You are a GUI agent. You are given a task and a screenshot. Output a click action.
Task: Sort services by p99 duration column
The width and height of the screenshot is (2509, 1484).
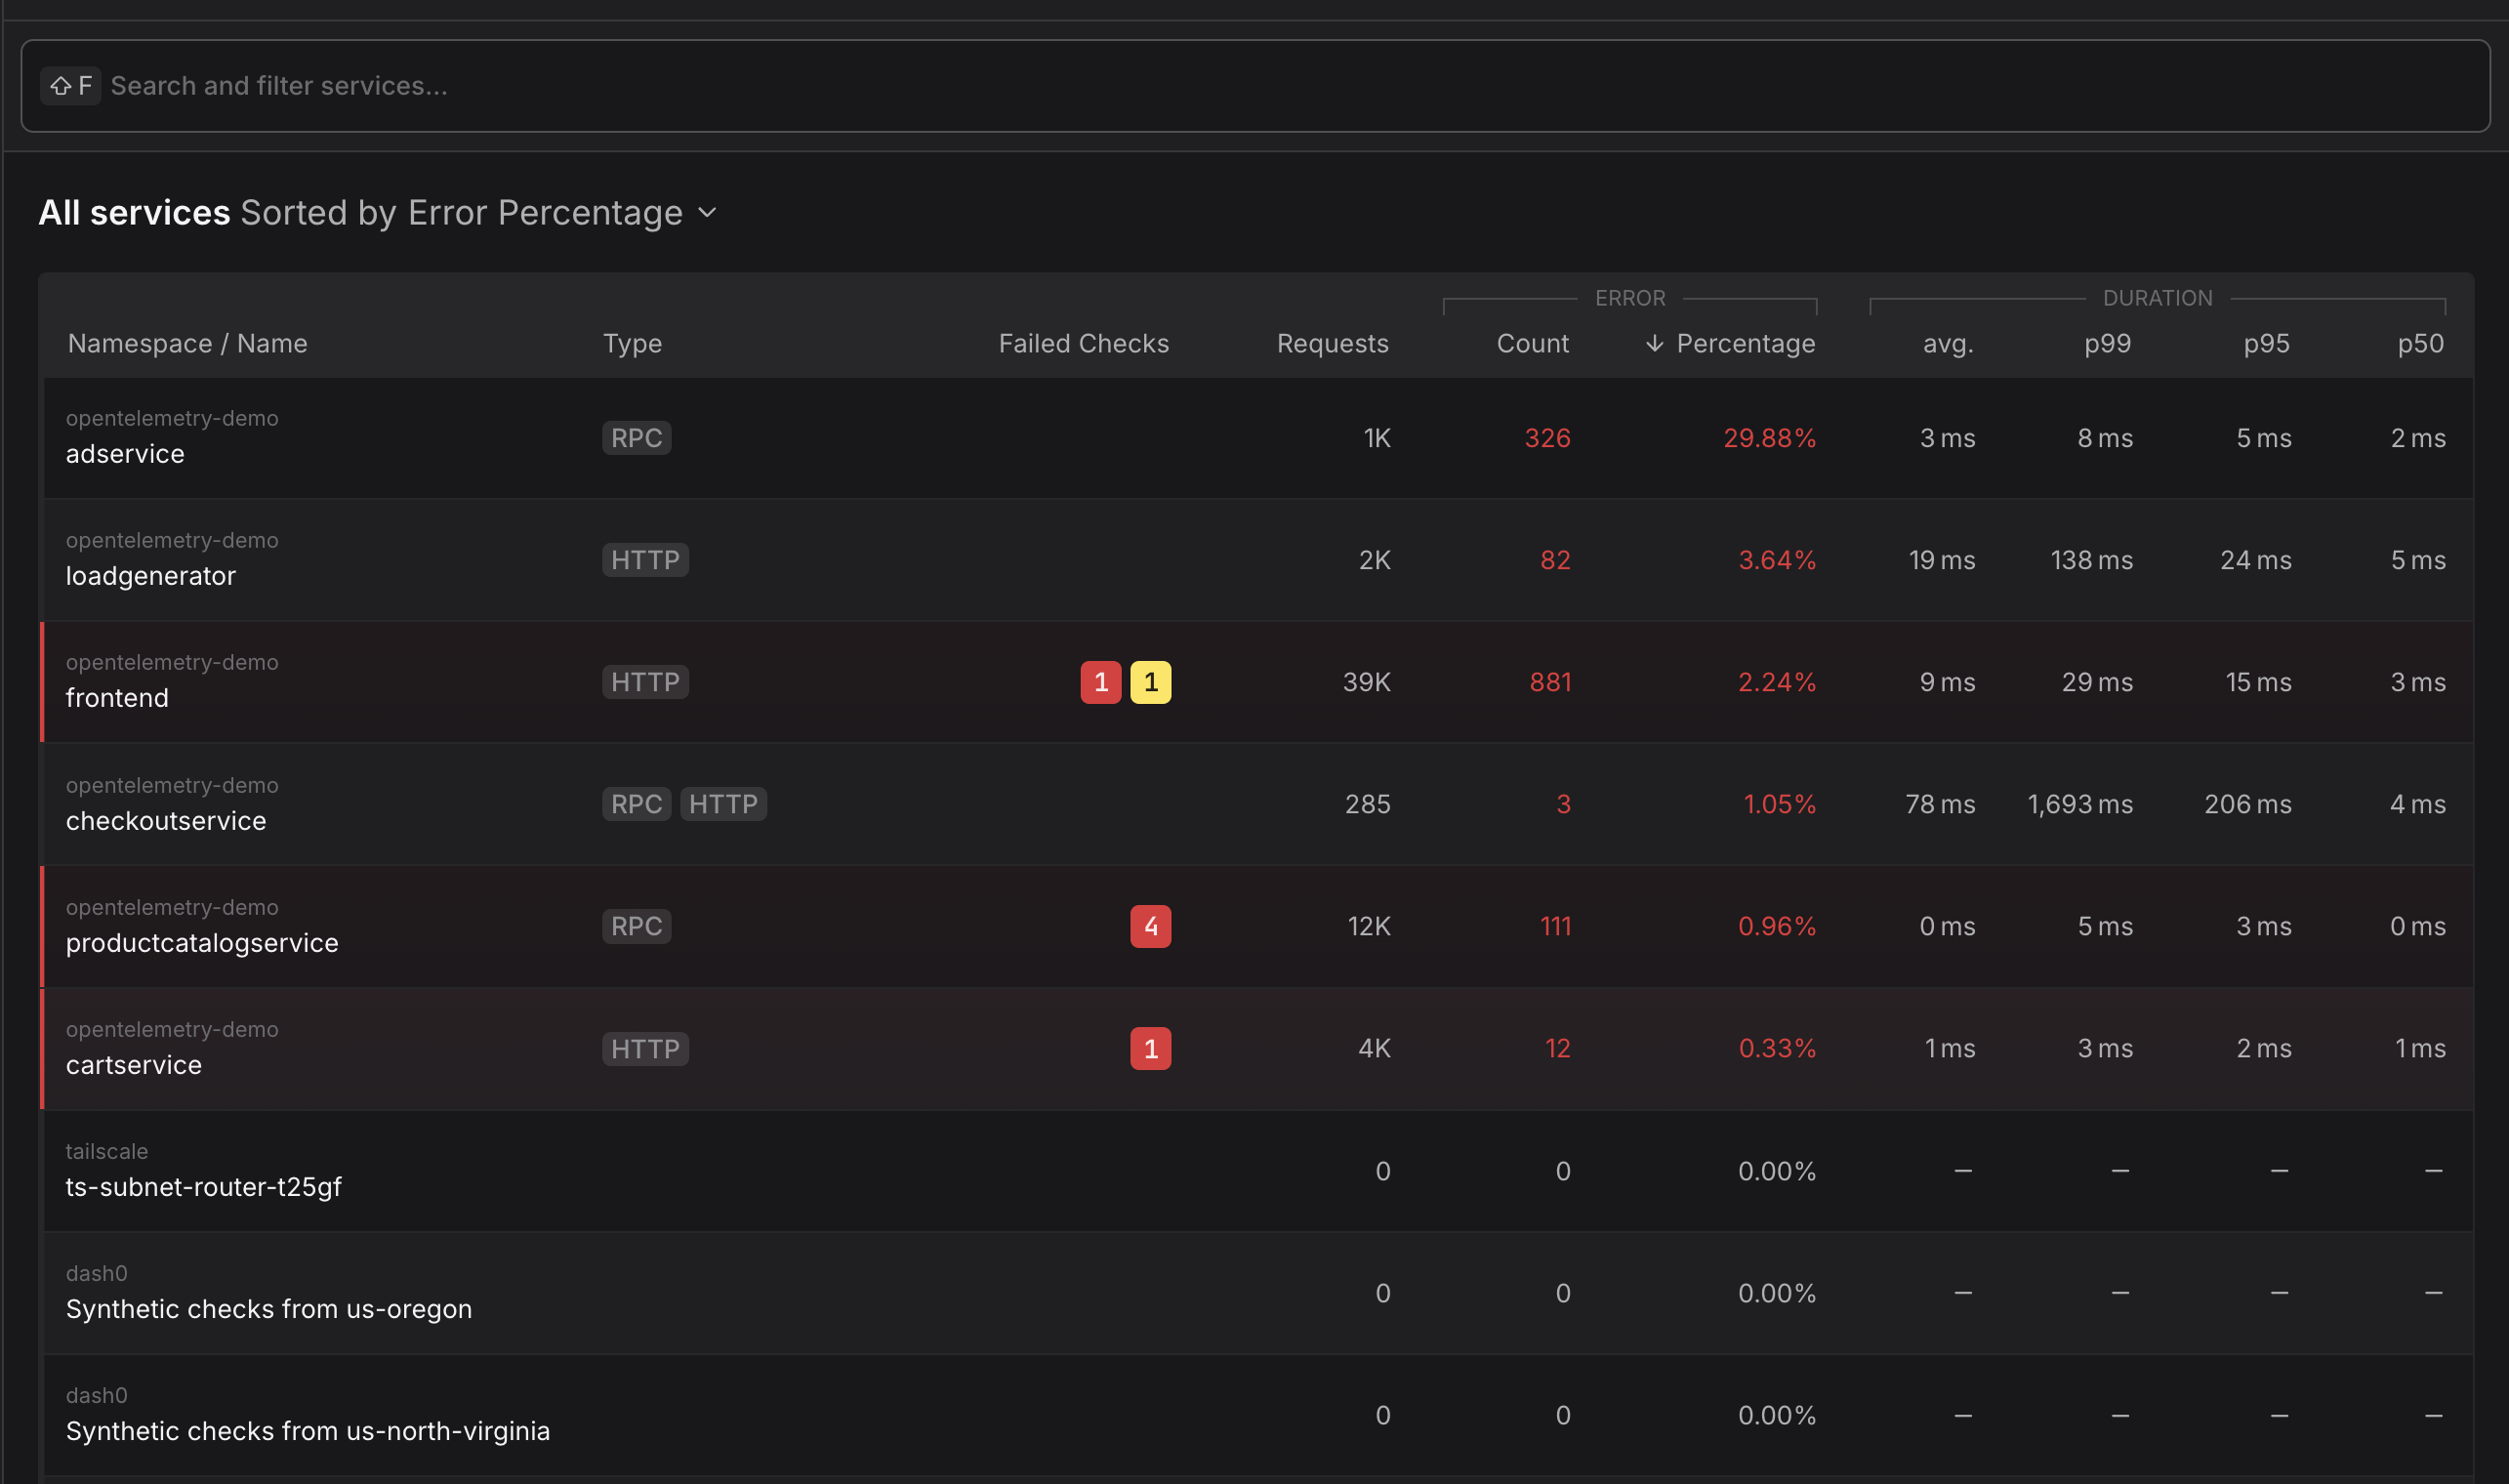(2107, 344)
